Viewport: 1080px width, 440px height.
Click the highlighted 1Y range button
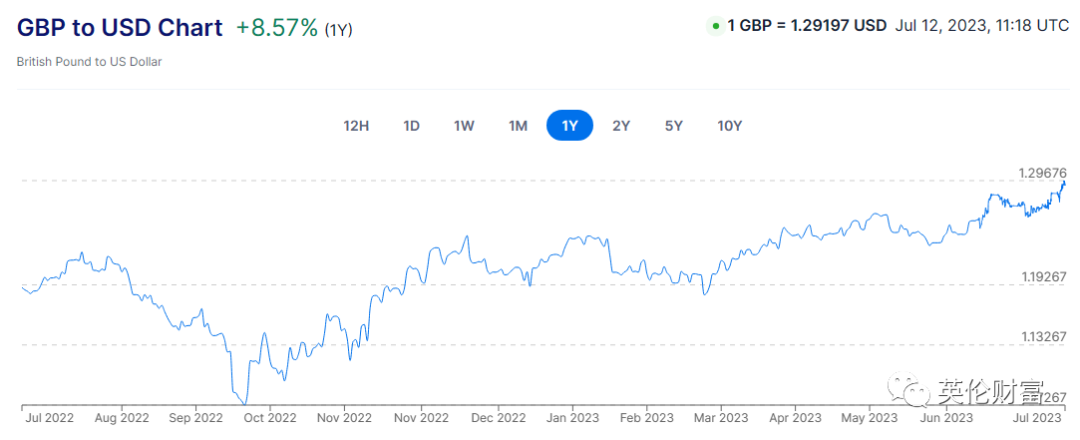[x=569, y=126]
